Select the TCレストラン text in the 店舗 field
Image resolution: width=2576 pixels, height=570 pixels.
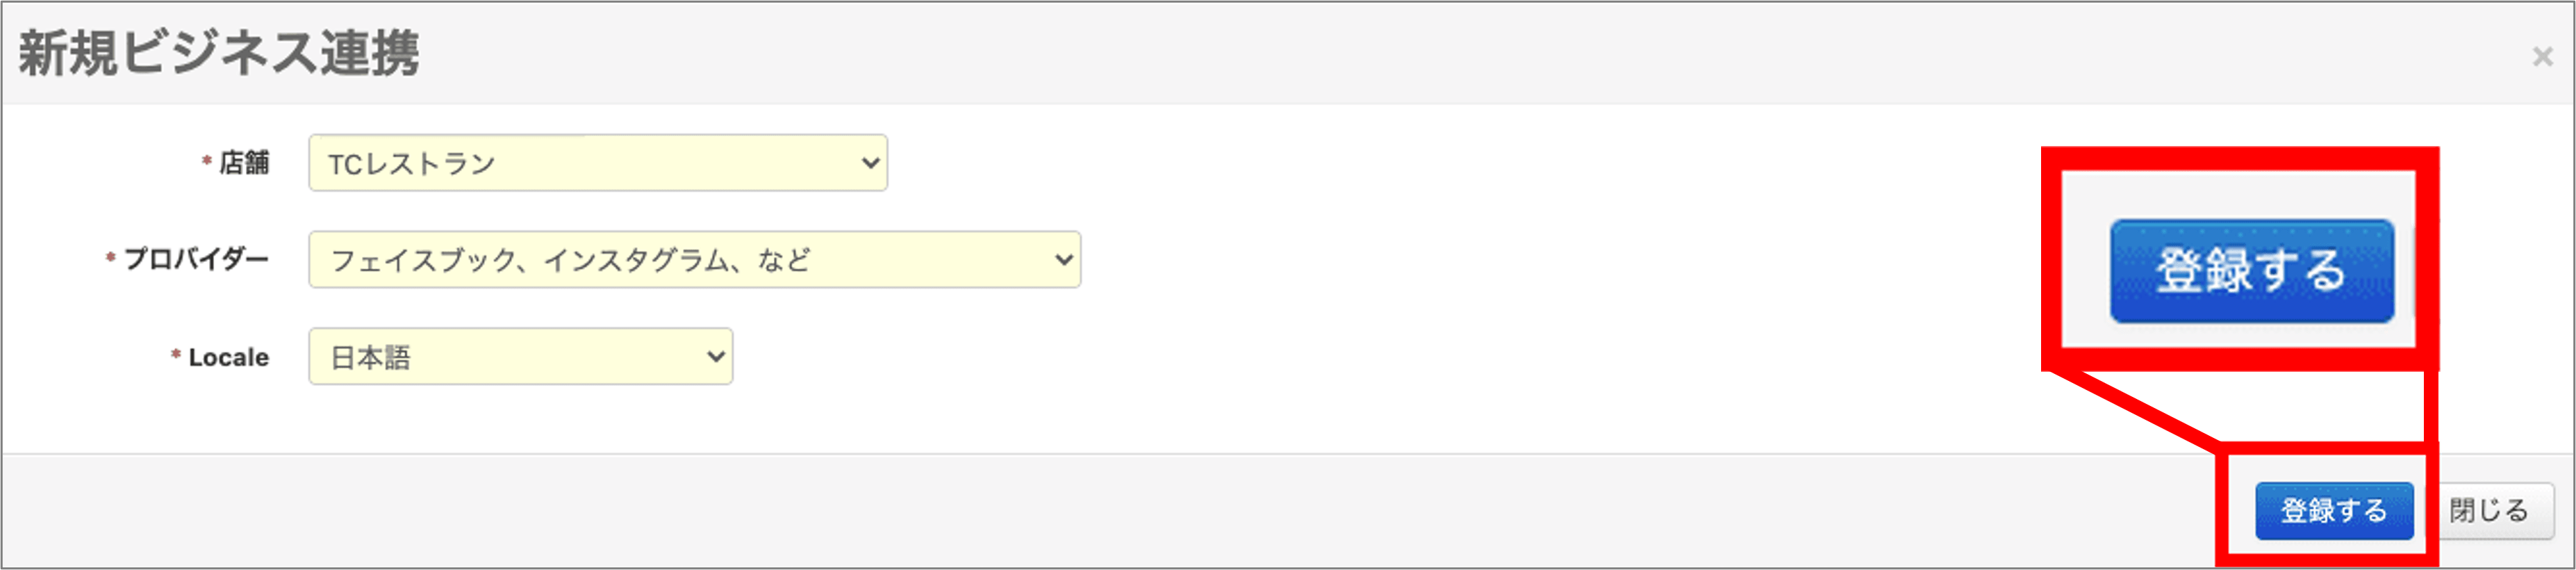click(x=412, y=164)
